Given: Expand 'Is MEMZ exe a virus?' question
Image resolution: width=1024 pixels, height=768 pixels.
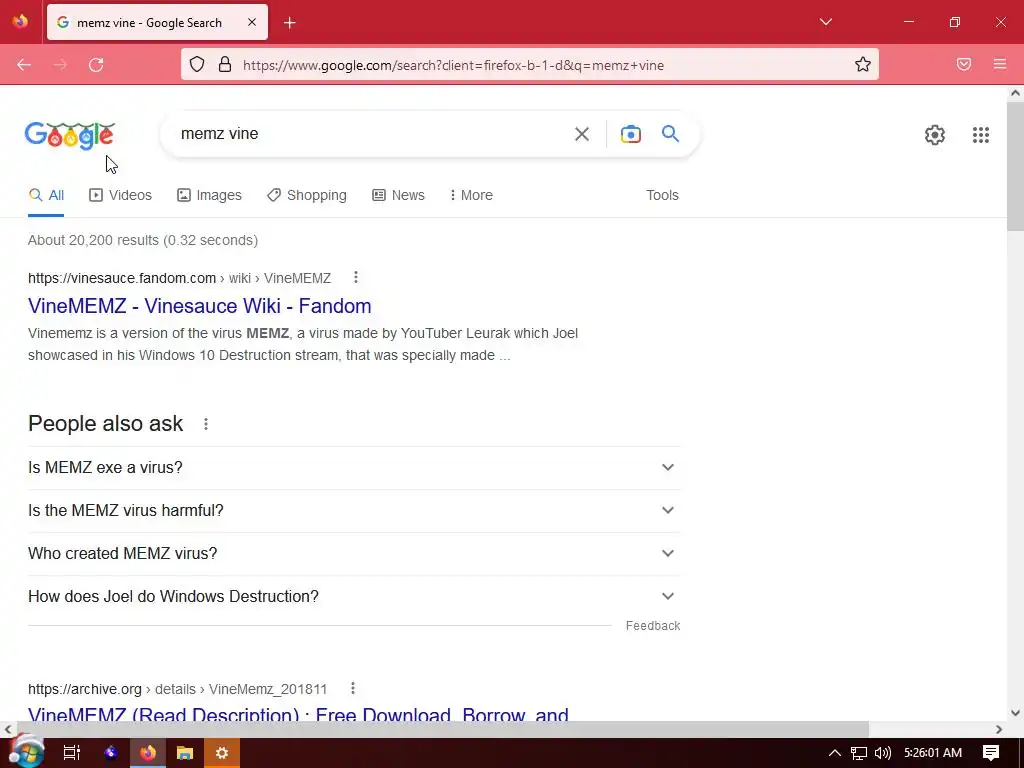Looking at the screenshot, I should [x=354, y=468].
